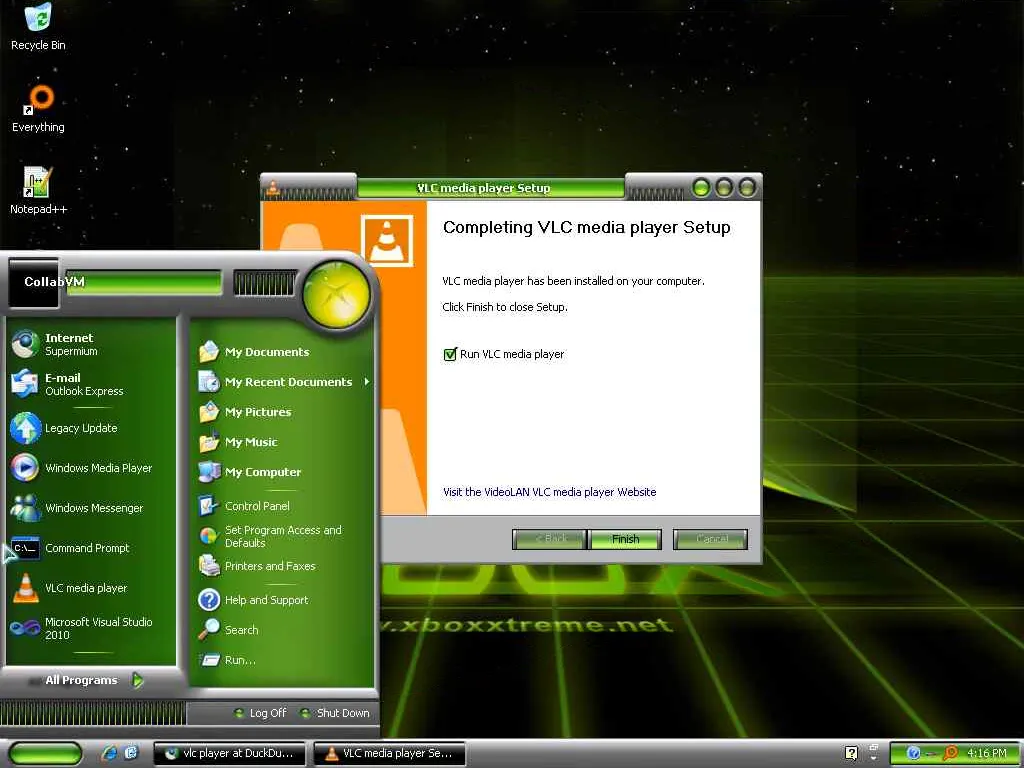
Task: Click Internet Explorer quick launch icon
Action: pyautogui.click(x=109, y=753)
